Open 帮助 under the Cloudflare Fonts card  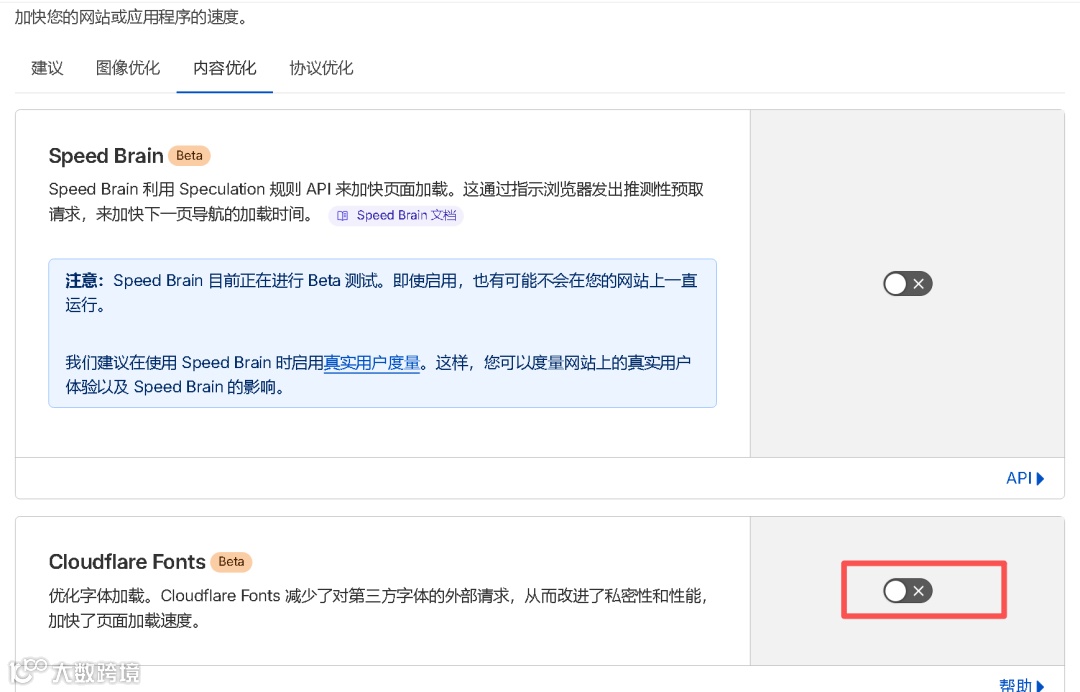1022,684
